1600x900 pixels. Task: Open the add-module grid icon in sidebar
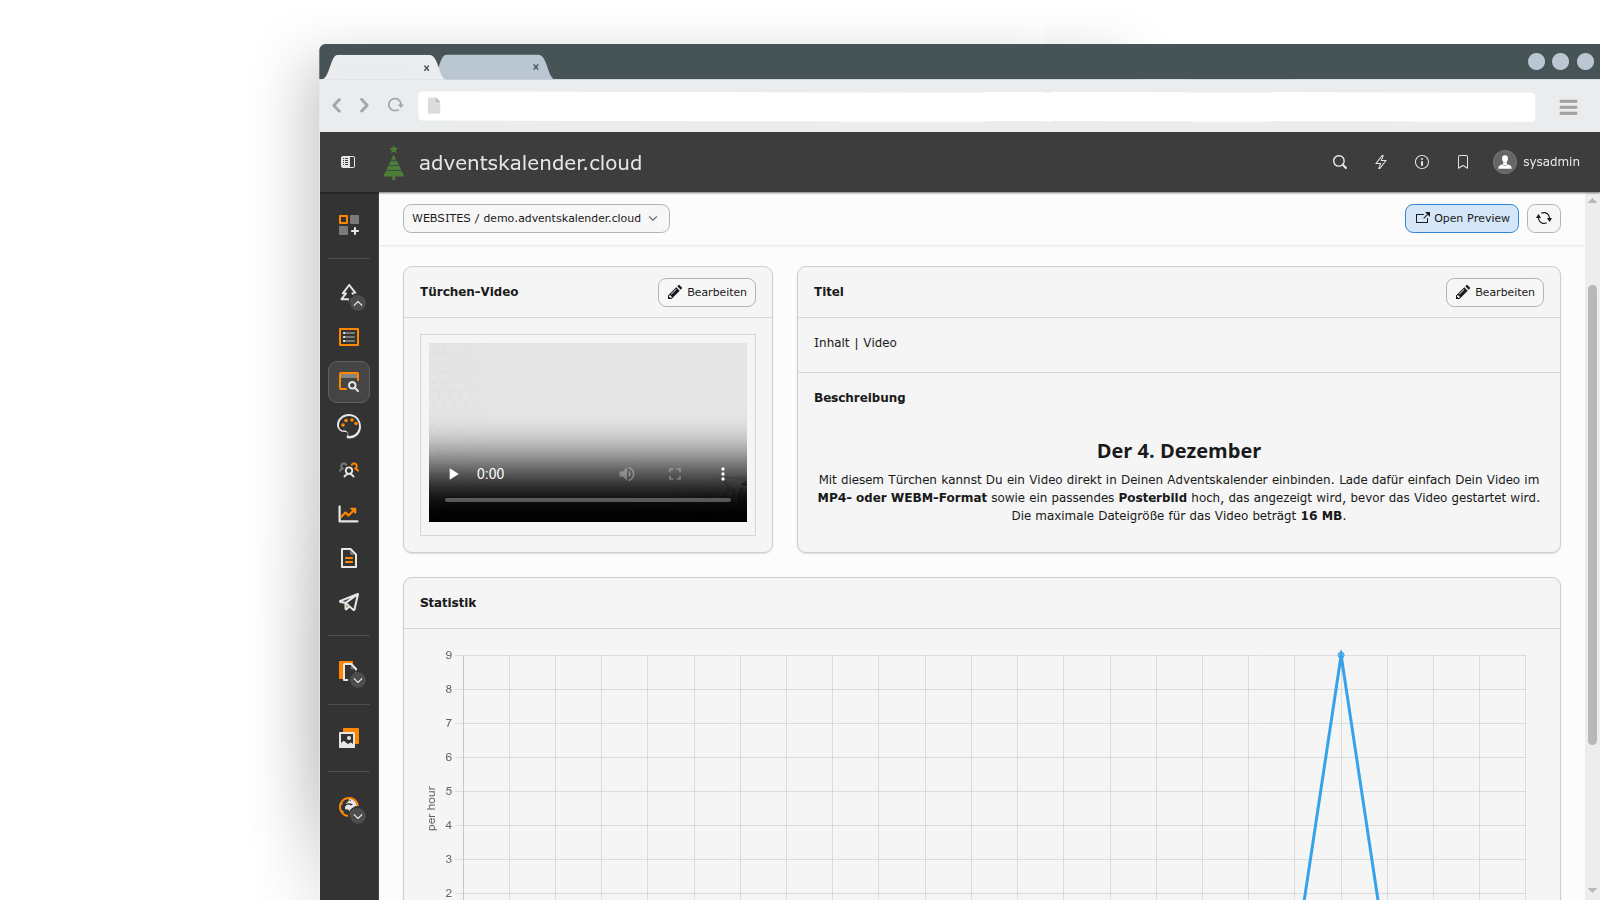tap(349, 225)
